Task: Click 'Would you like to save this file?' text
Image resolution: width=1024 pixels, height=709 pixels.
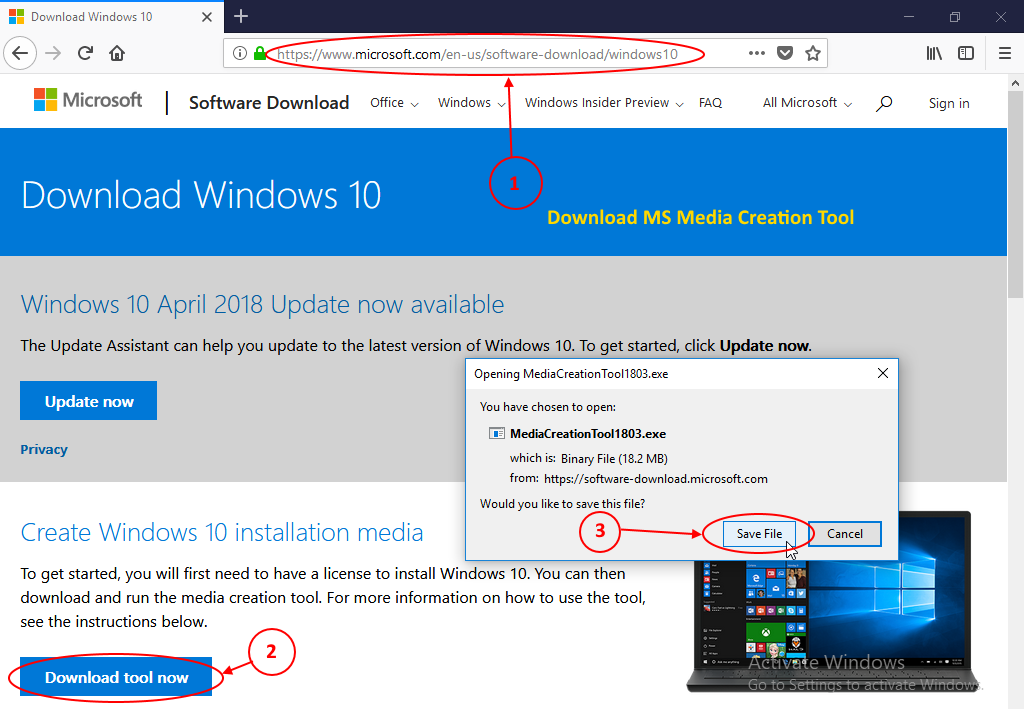Action: [562, 503]
